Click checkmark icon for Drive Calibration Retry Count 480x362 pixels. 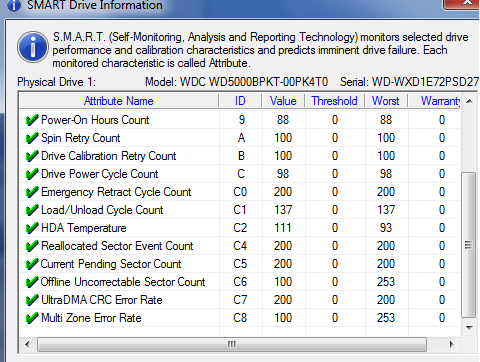[32, 156]
